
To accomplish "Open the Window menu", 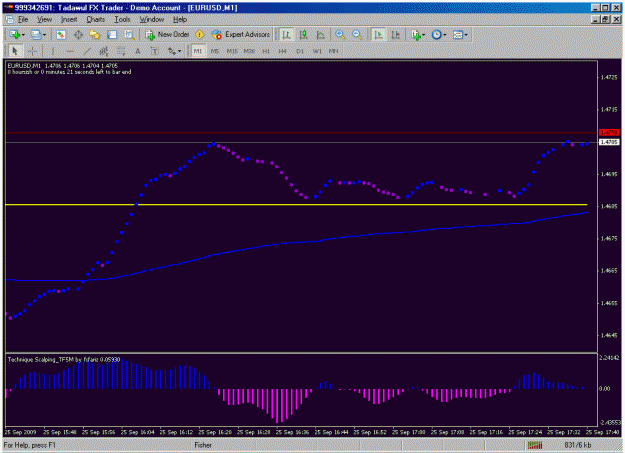I will 152,19.
